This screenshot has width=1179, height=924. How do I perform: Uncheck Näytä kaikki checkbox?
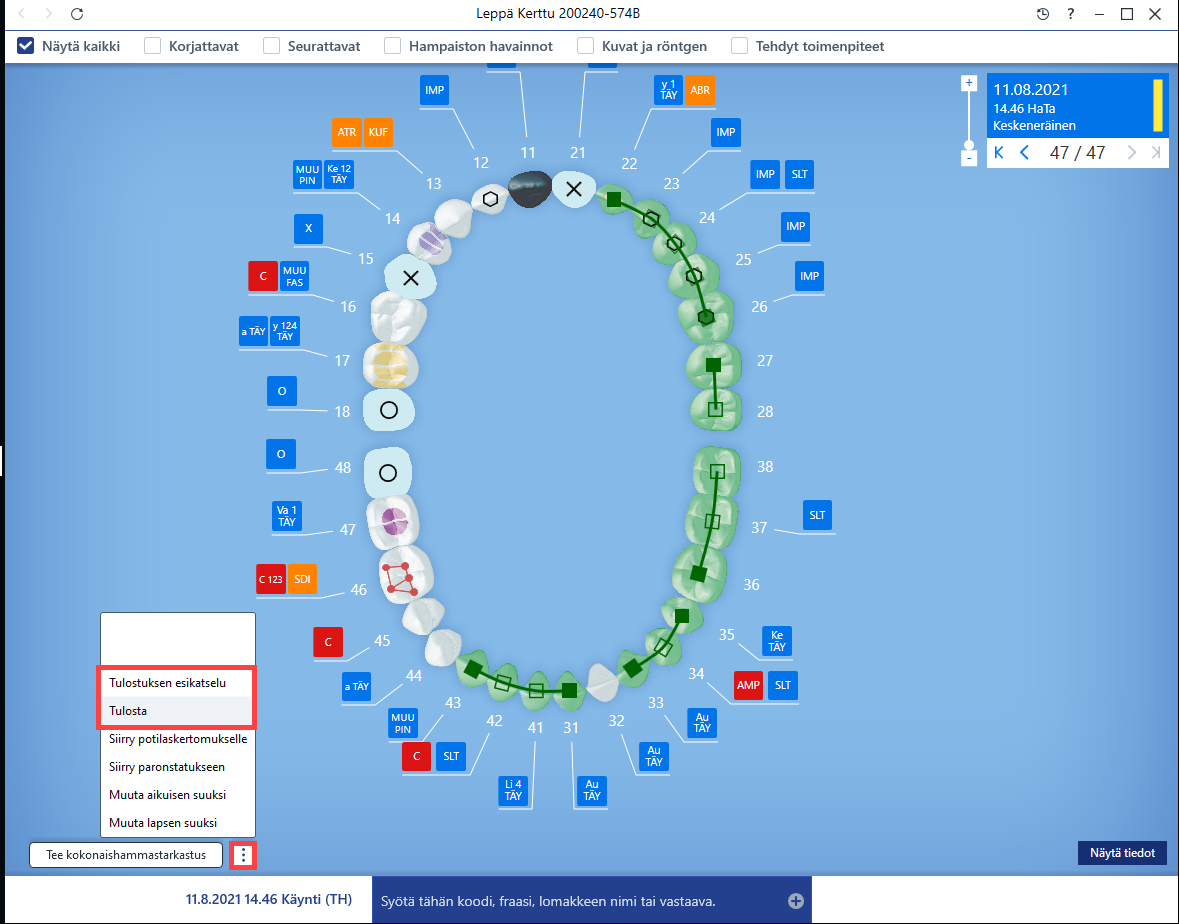click(x=26, y=46)
